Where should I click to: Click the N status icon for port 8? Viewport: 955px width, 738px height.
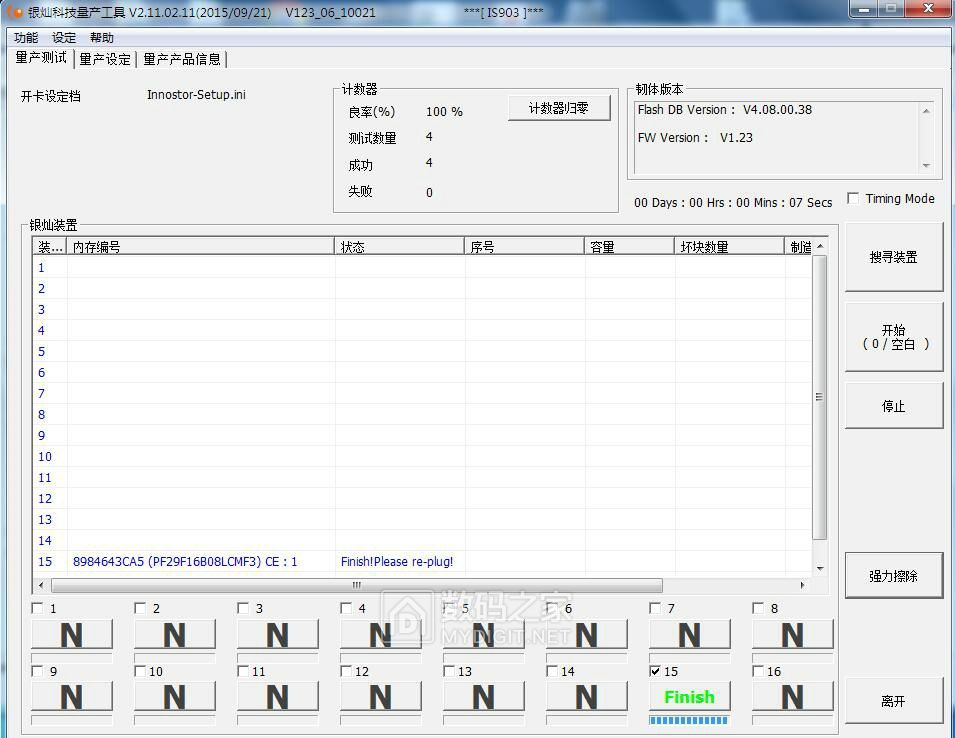tap(792, 634)
